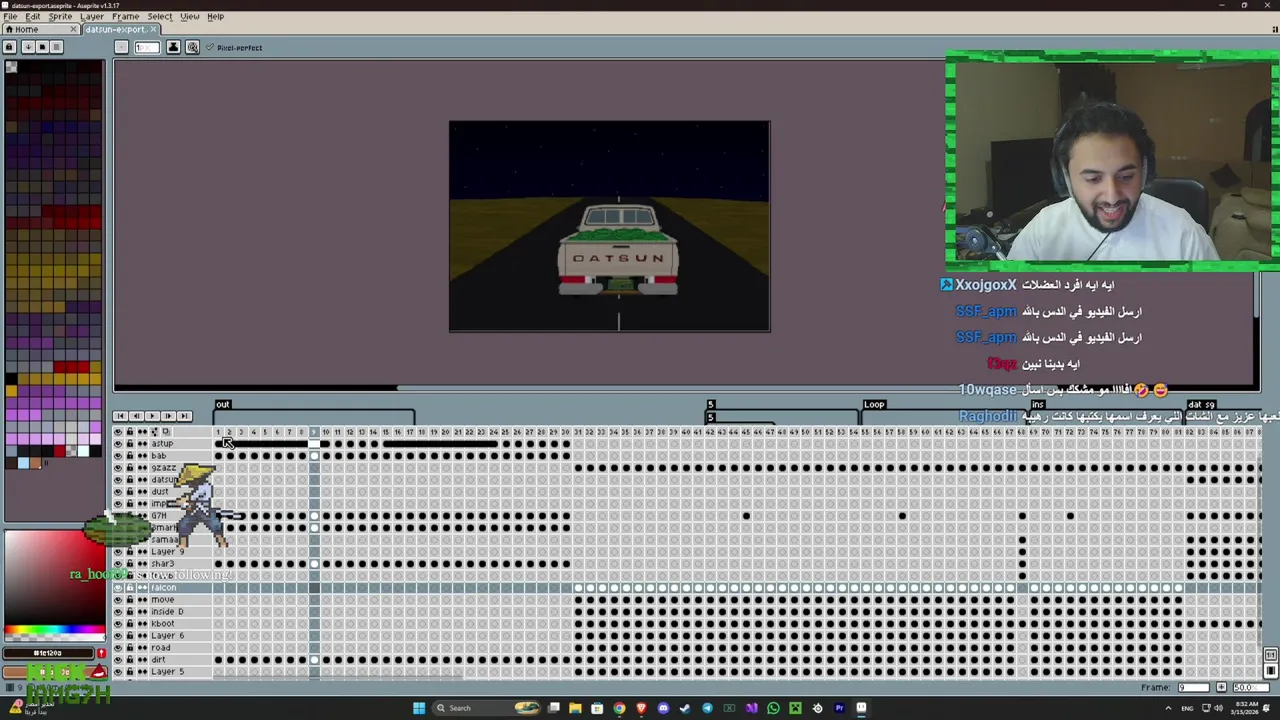Click the Frame number input field
This screenshot has height=720, width=1280.
(x=1194, y=688)
